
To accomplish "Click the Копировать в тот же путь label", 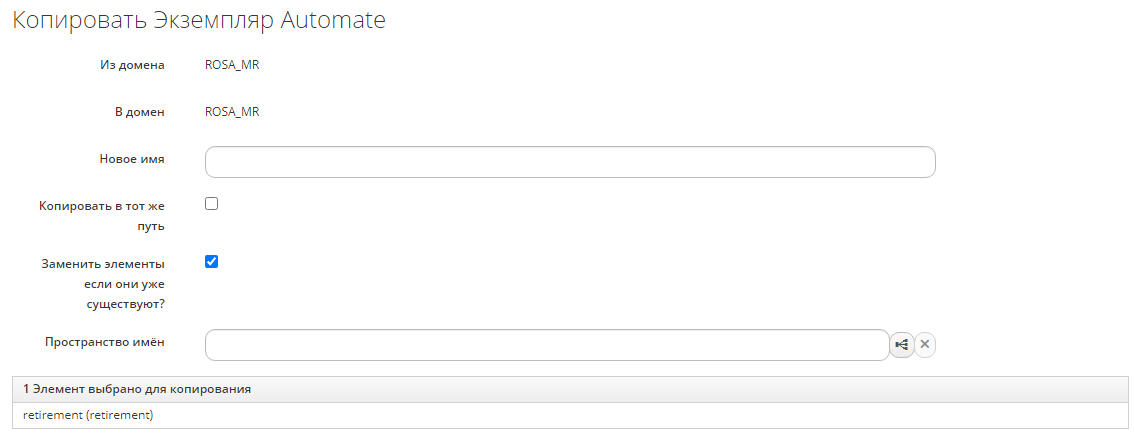I will [x=102, y=215].
